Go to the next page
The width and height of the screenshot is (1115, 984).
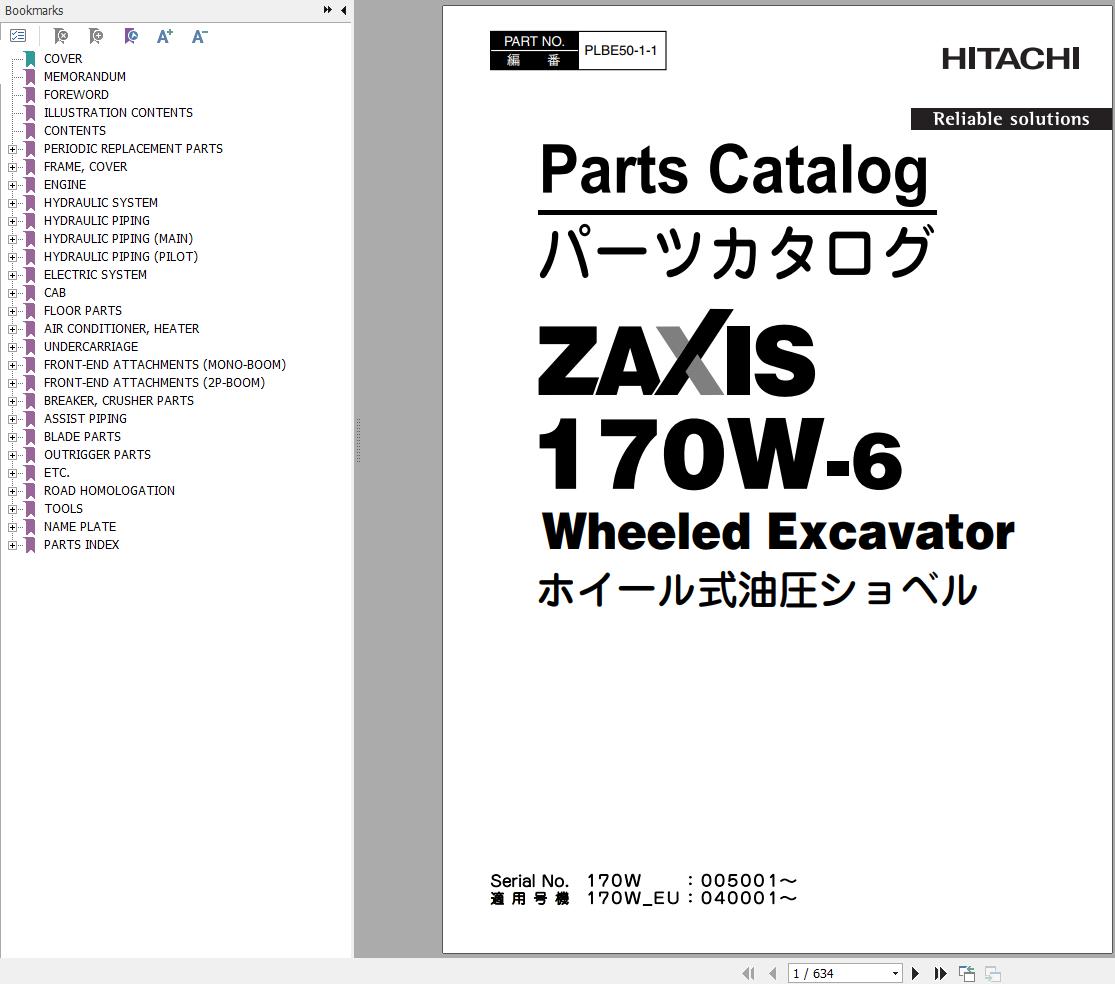coord(915,973)
